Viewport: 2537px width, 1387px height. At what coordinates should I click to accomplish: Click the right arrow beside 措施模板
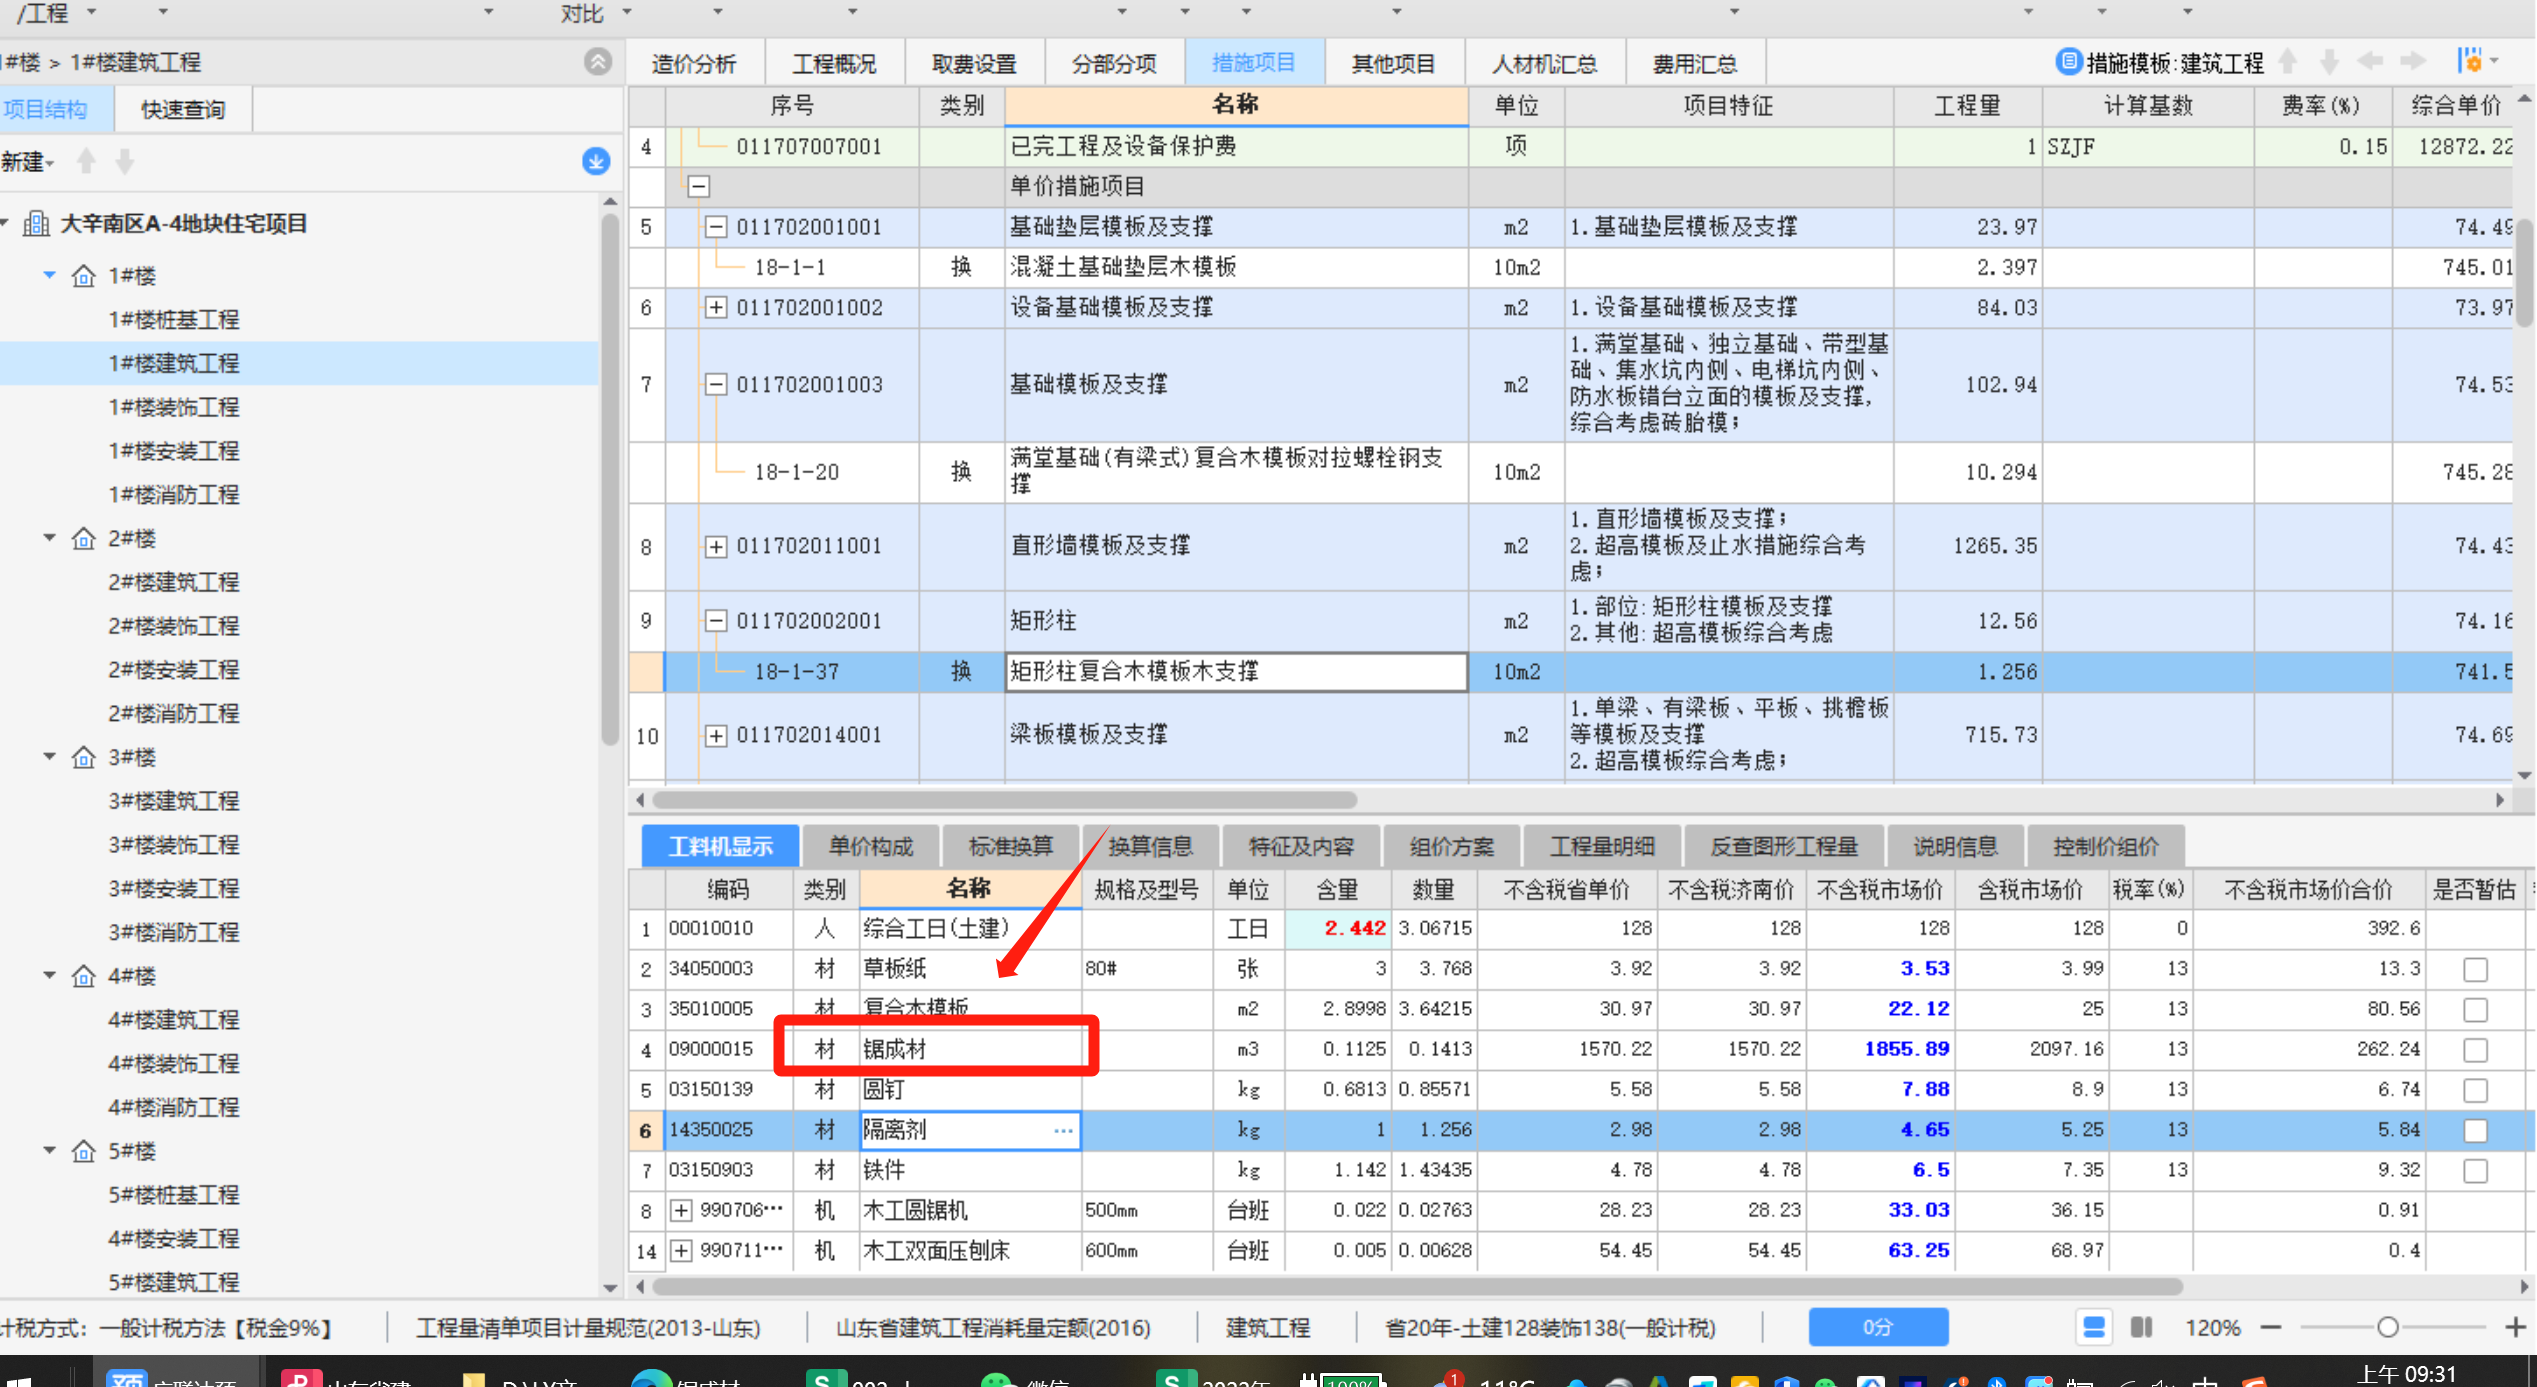pyautogui.click(x=2413, y=62)
